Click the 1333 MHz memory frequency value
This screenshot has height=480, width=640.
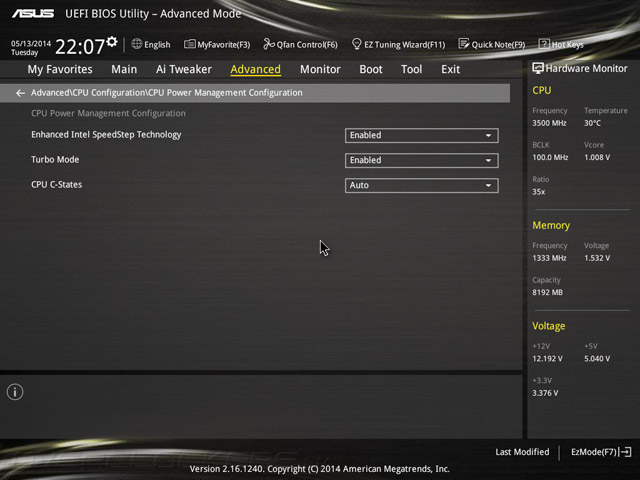pyautogui.click(x=549, y=258)
